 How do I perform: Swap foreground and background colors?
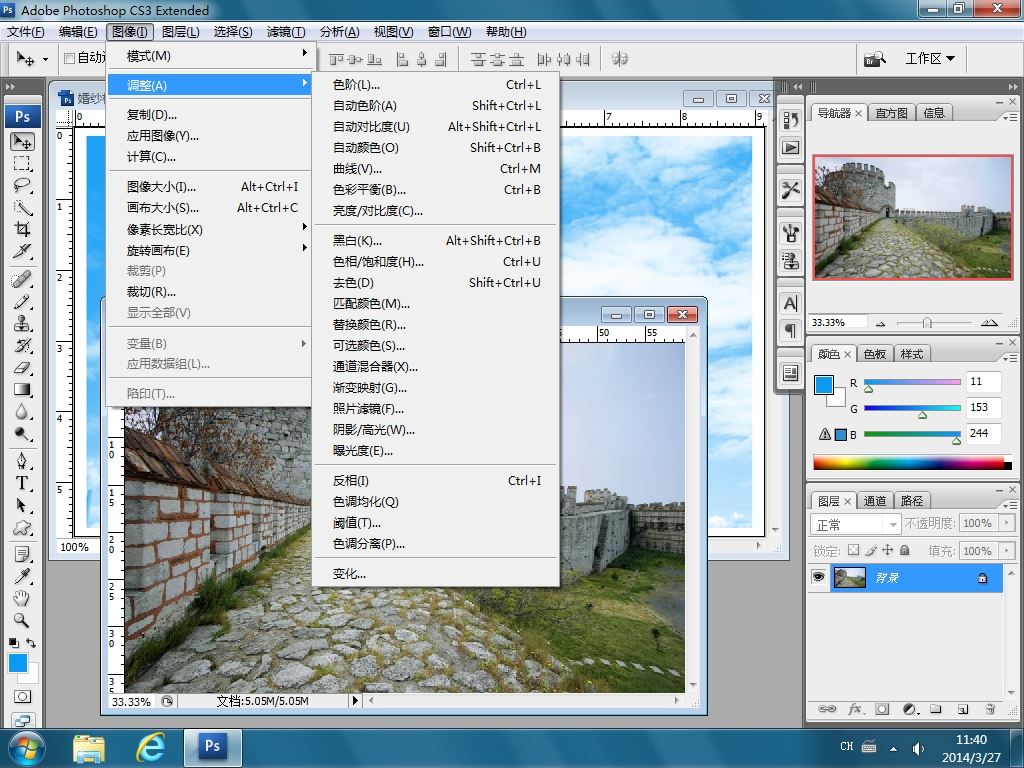coord(31,643)
